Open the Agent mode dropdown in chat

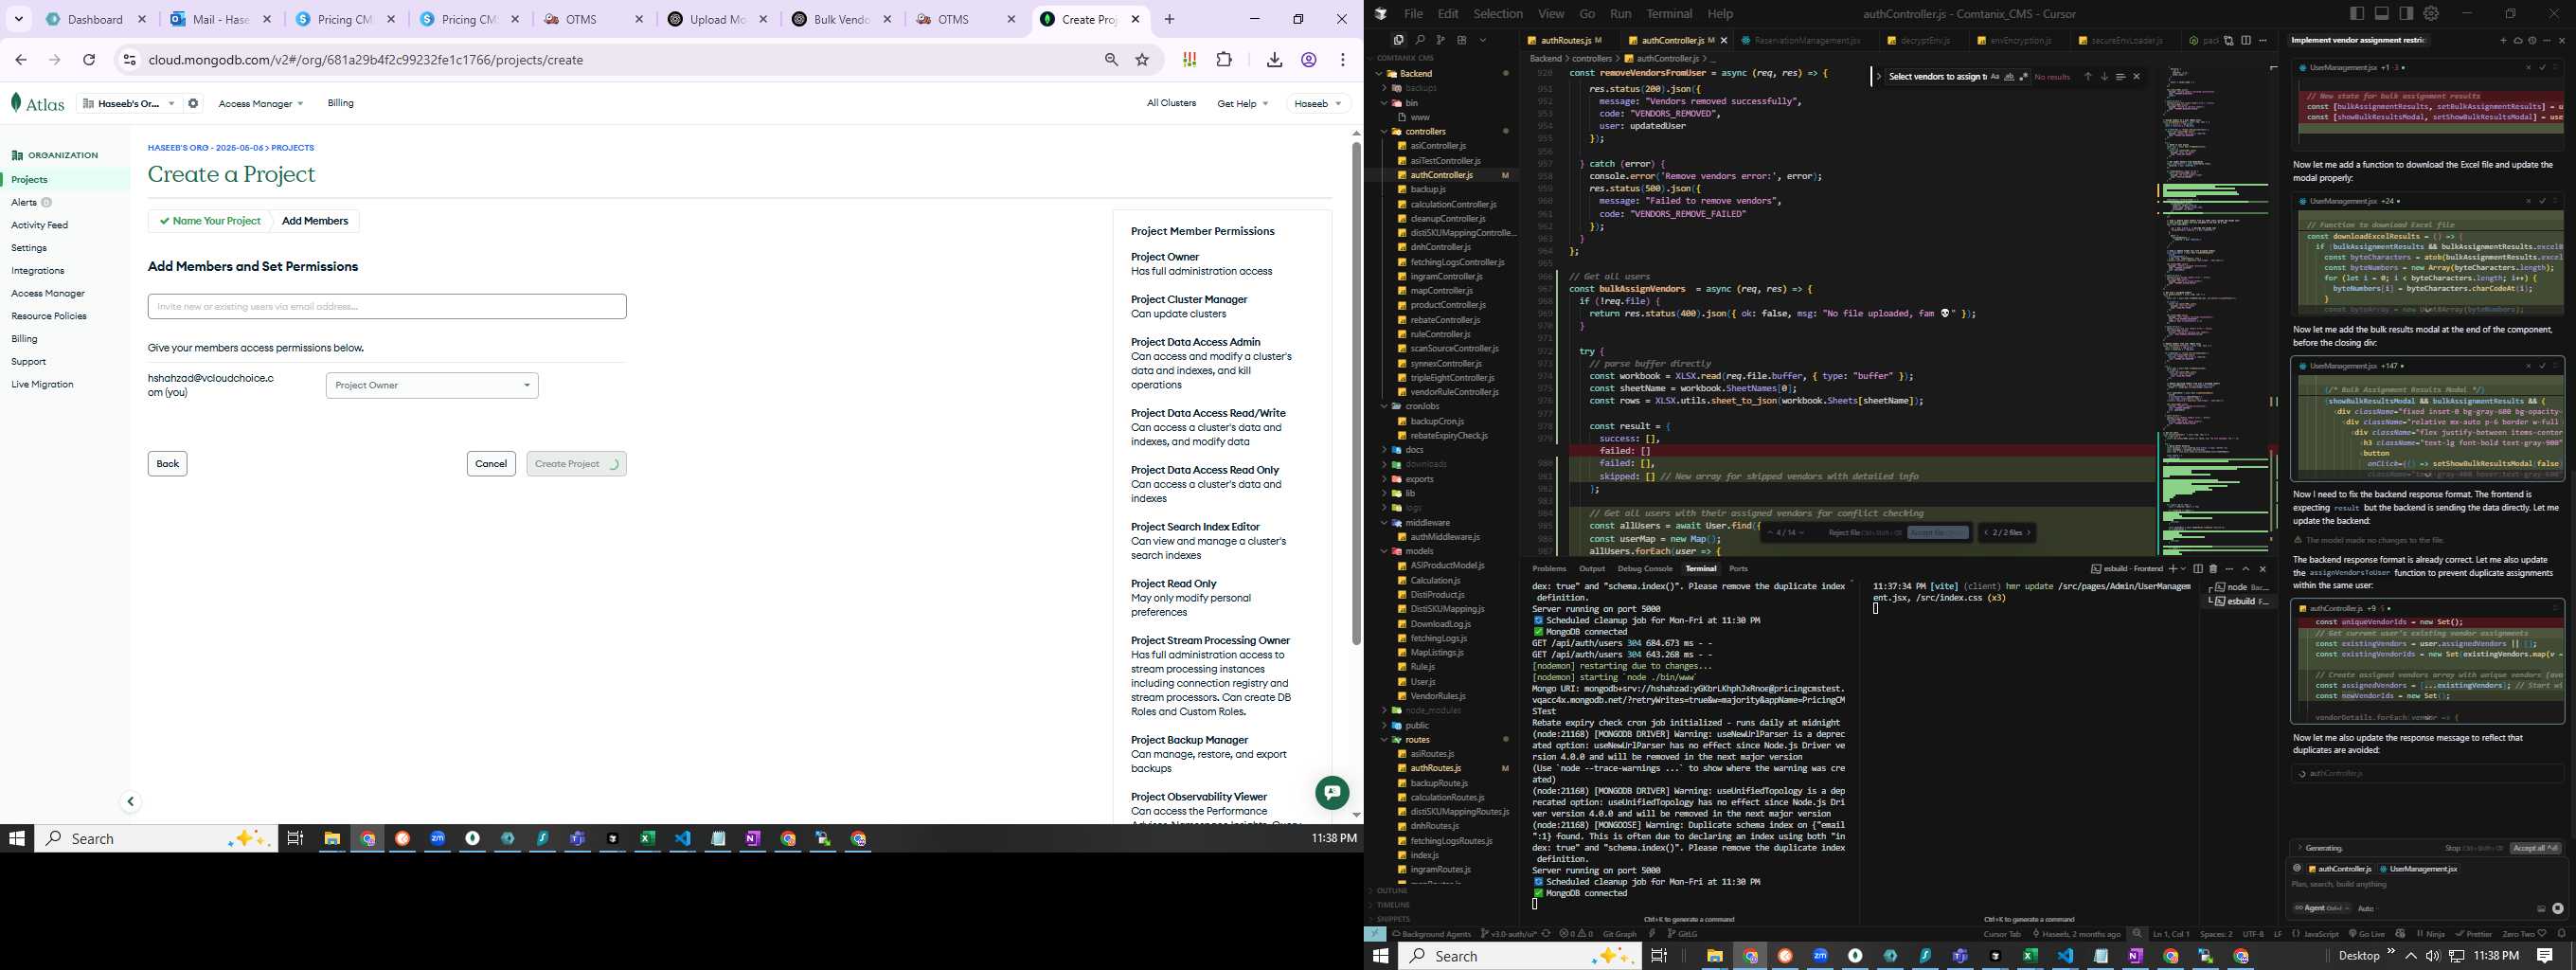click(x=2322, y=908)
